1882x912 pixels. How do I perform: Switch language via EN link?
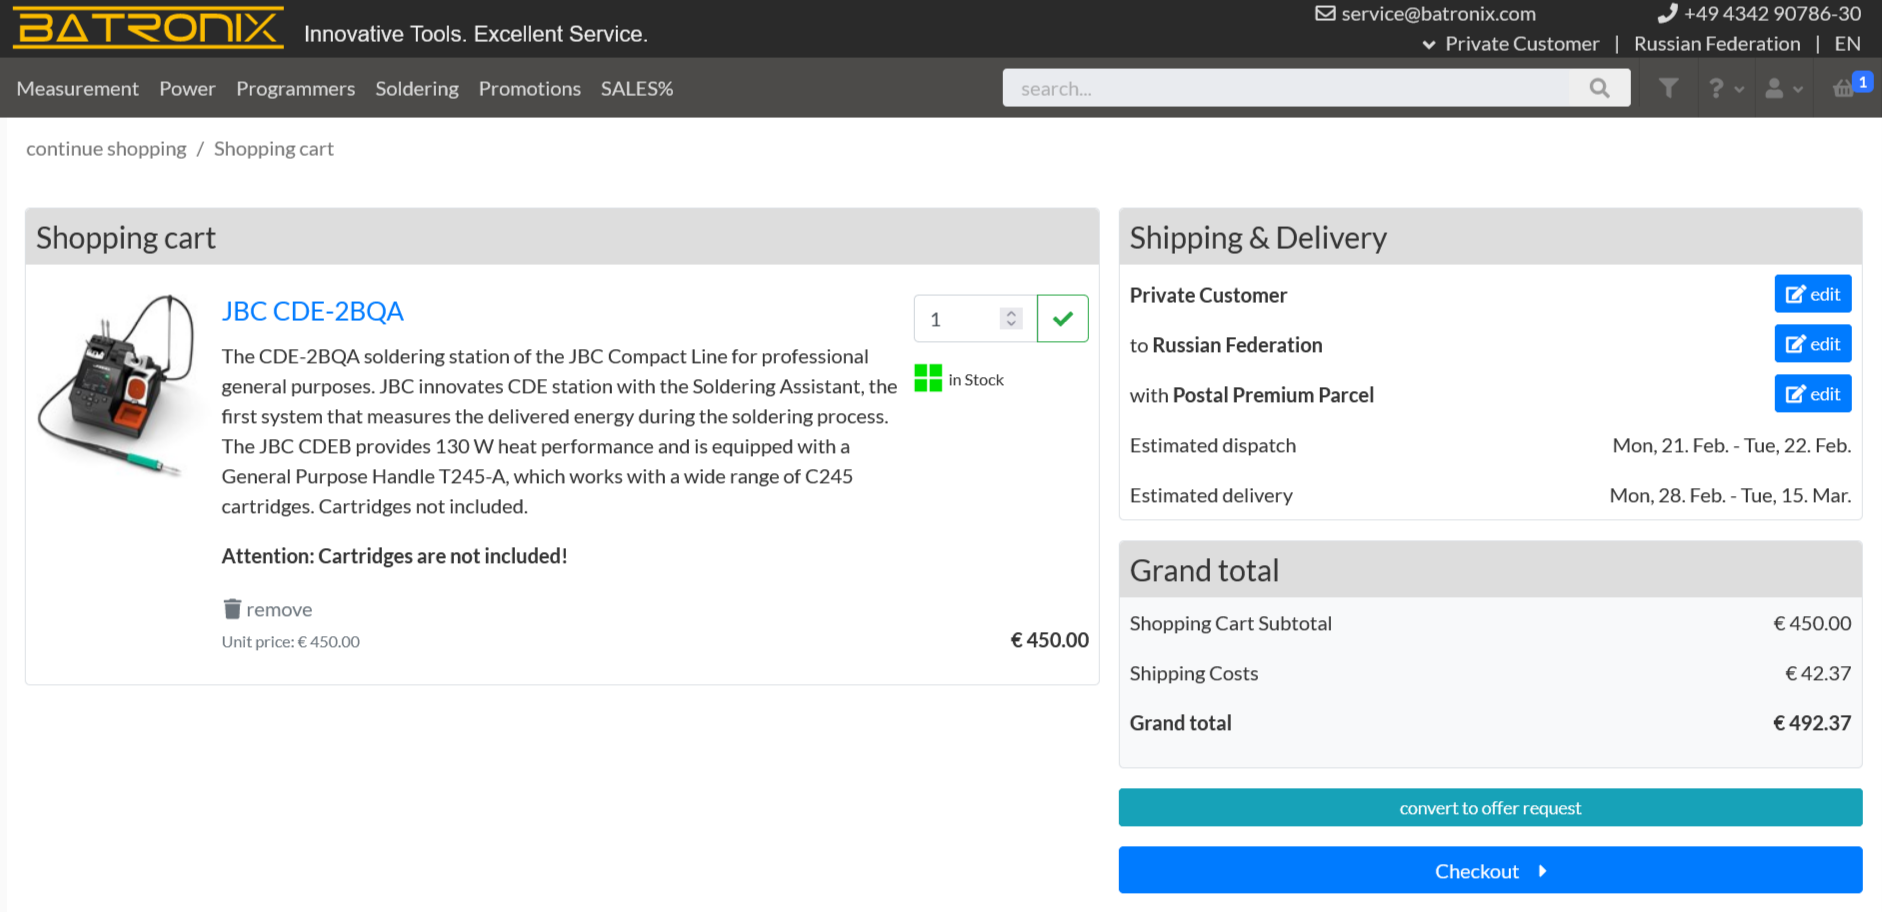pyautogui.click(x=1847, y=44)
